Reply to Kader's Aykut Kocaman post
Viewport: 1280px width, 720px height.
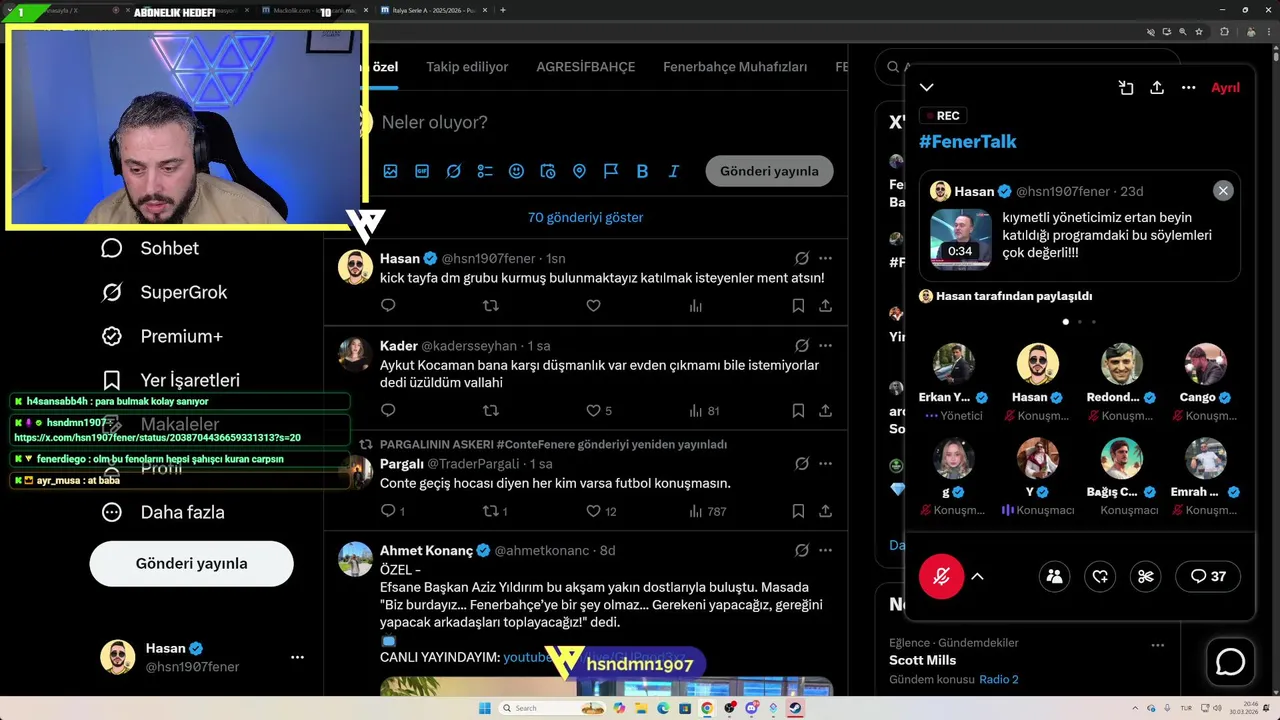pyautogui.click(x=388, y=410)
